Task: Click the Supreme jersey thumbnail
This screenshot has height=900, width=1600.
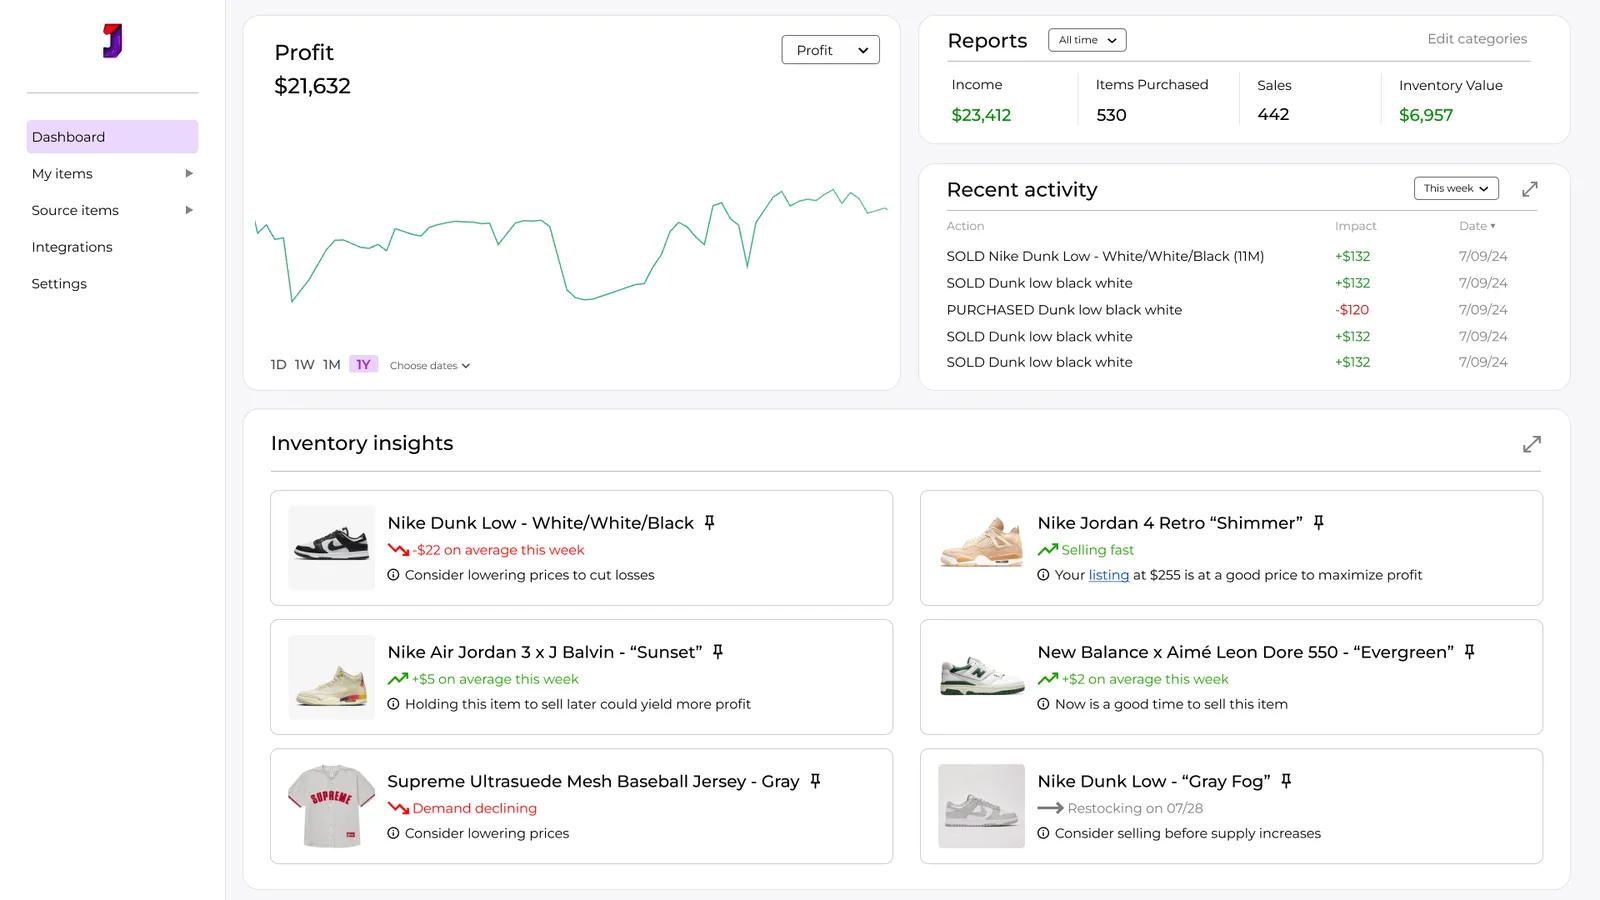Action: 331,806
